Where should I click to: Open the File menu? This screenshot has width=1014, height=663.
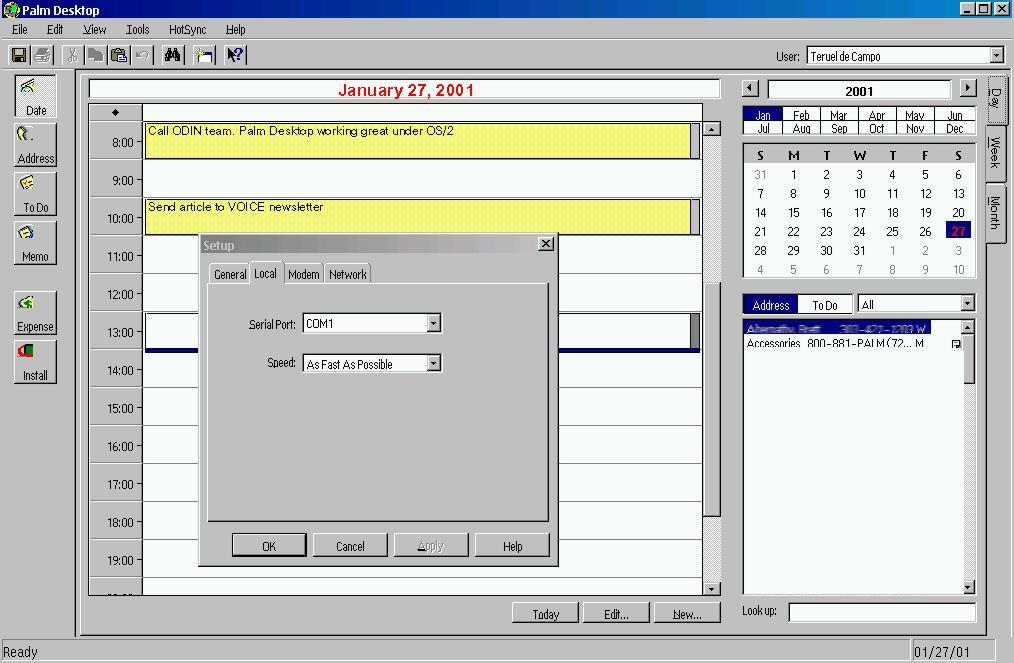point(19,30)
